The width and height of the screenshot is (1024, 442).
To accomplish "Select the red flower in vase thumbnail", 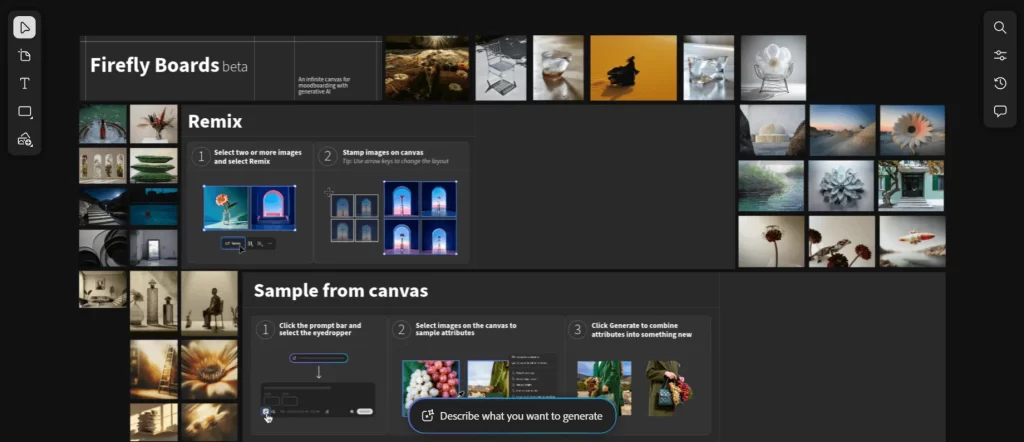I will 153,124.
